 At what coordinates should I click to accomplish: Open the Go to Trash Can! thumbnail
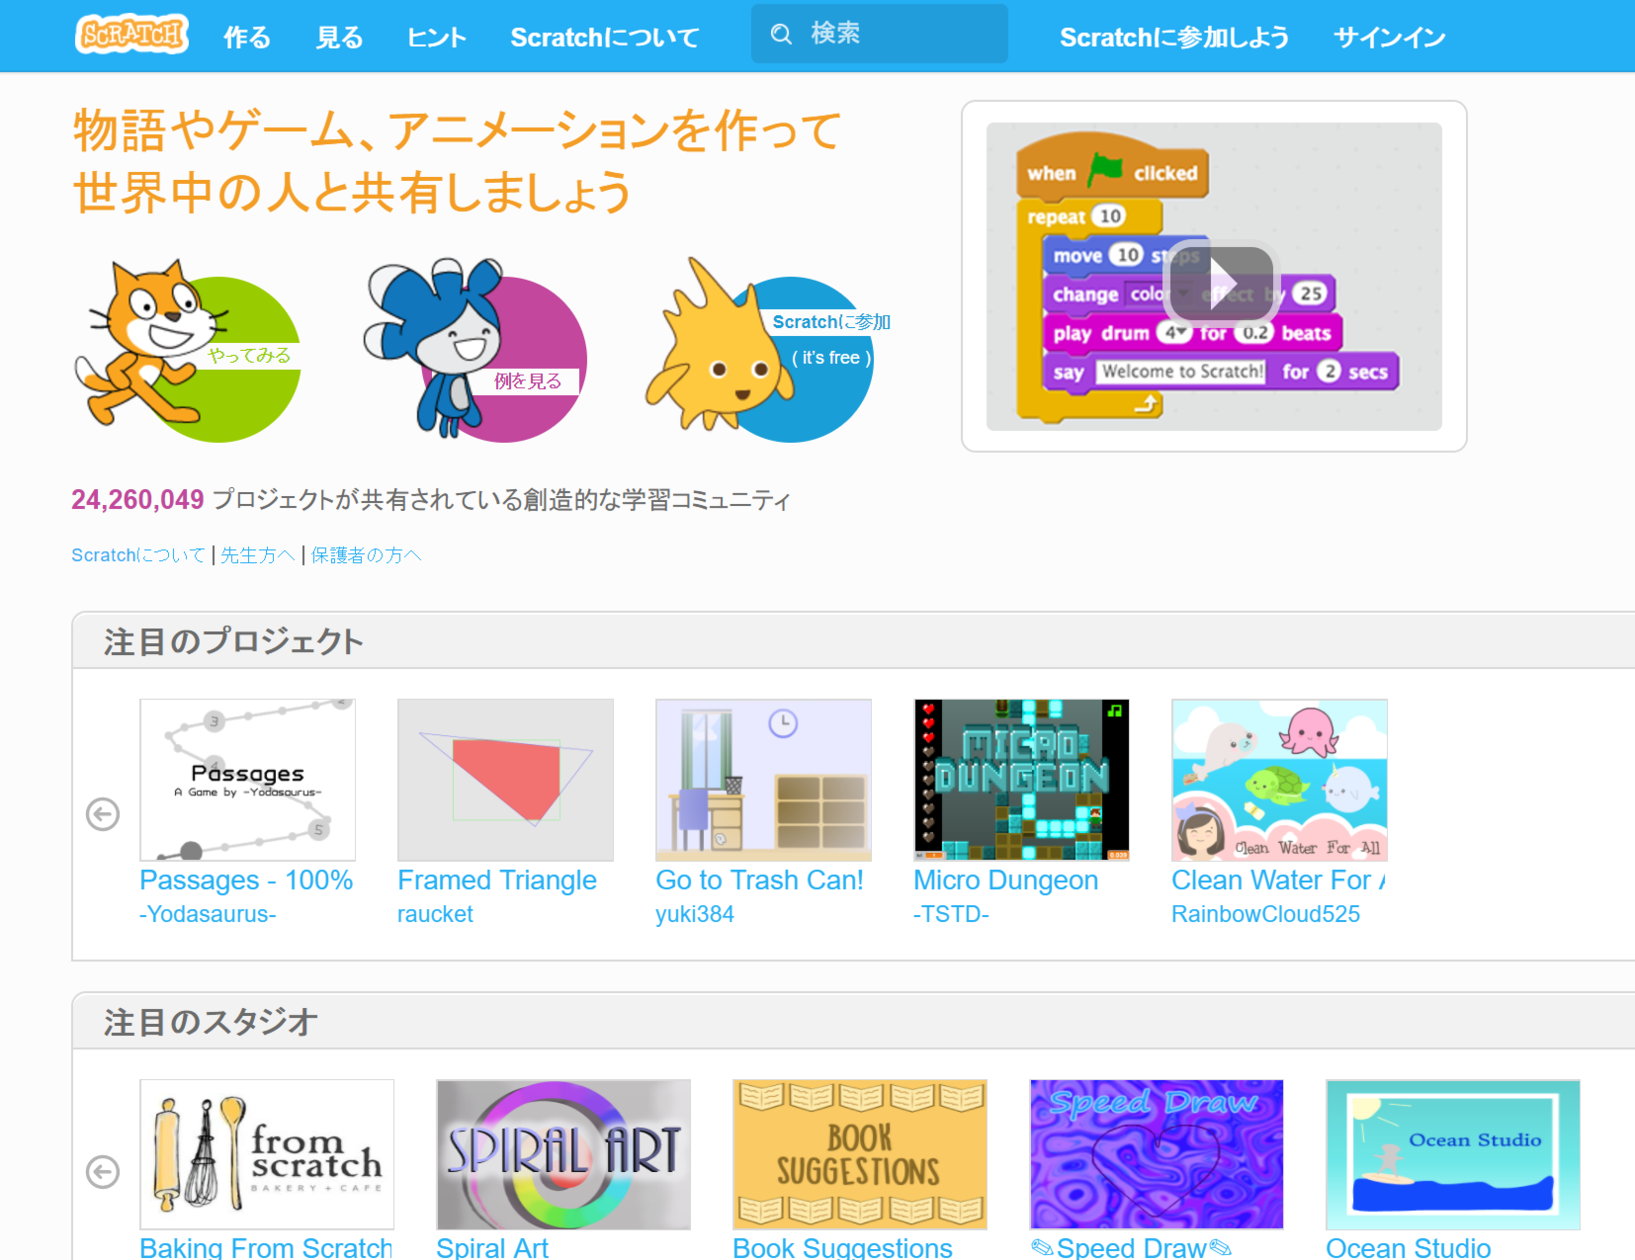click(x=764, y=780)
